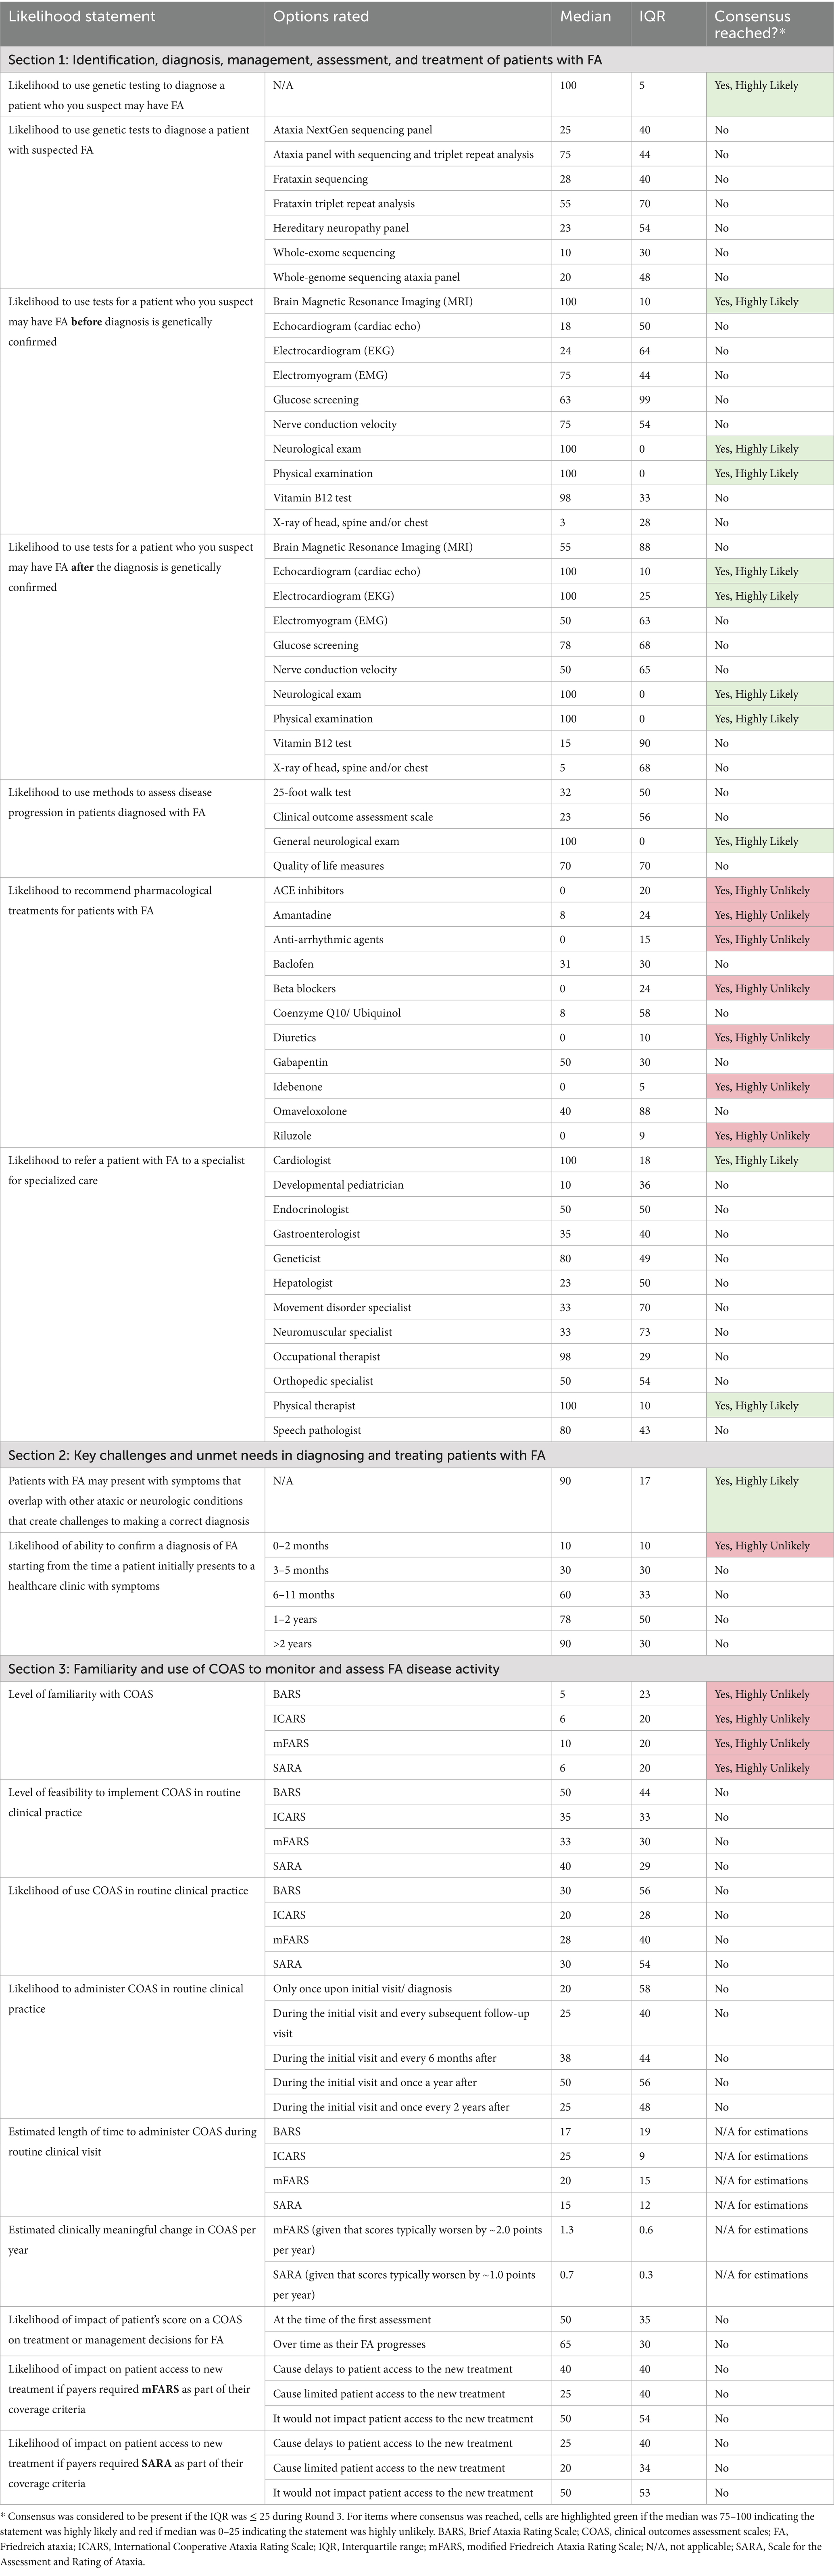Click the "Consensus reached?" column header
The height and width of the screenshot is (2576, 834).
click(x=752, y=24)
